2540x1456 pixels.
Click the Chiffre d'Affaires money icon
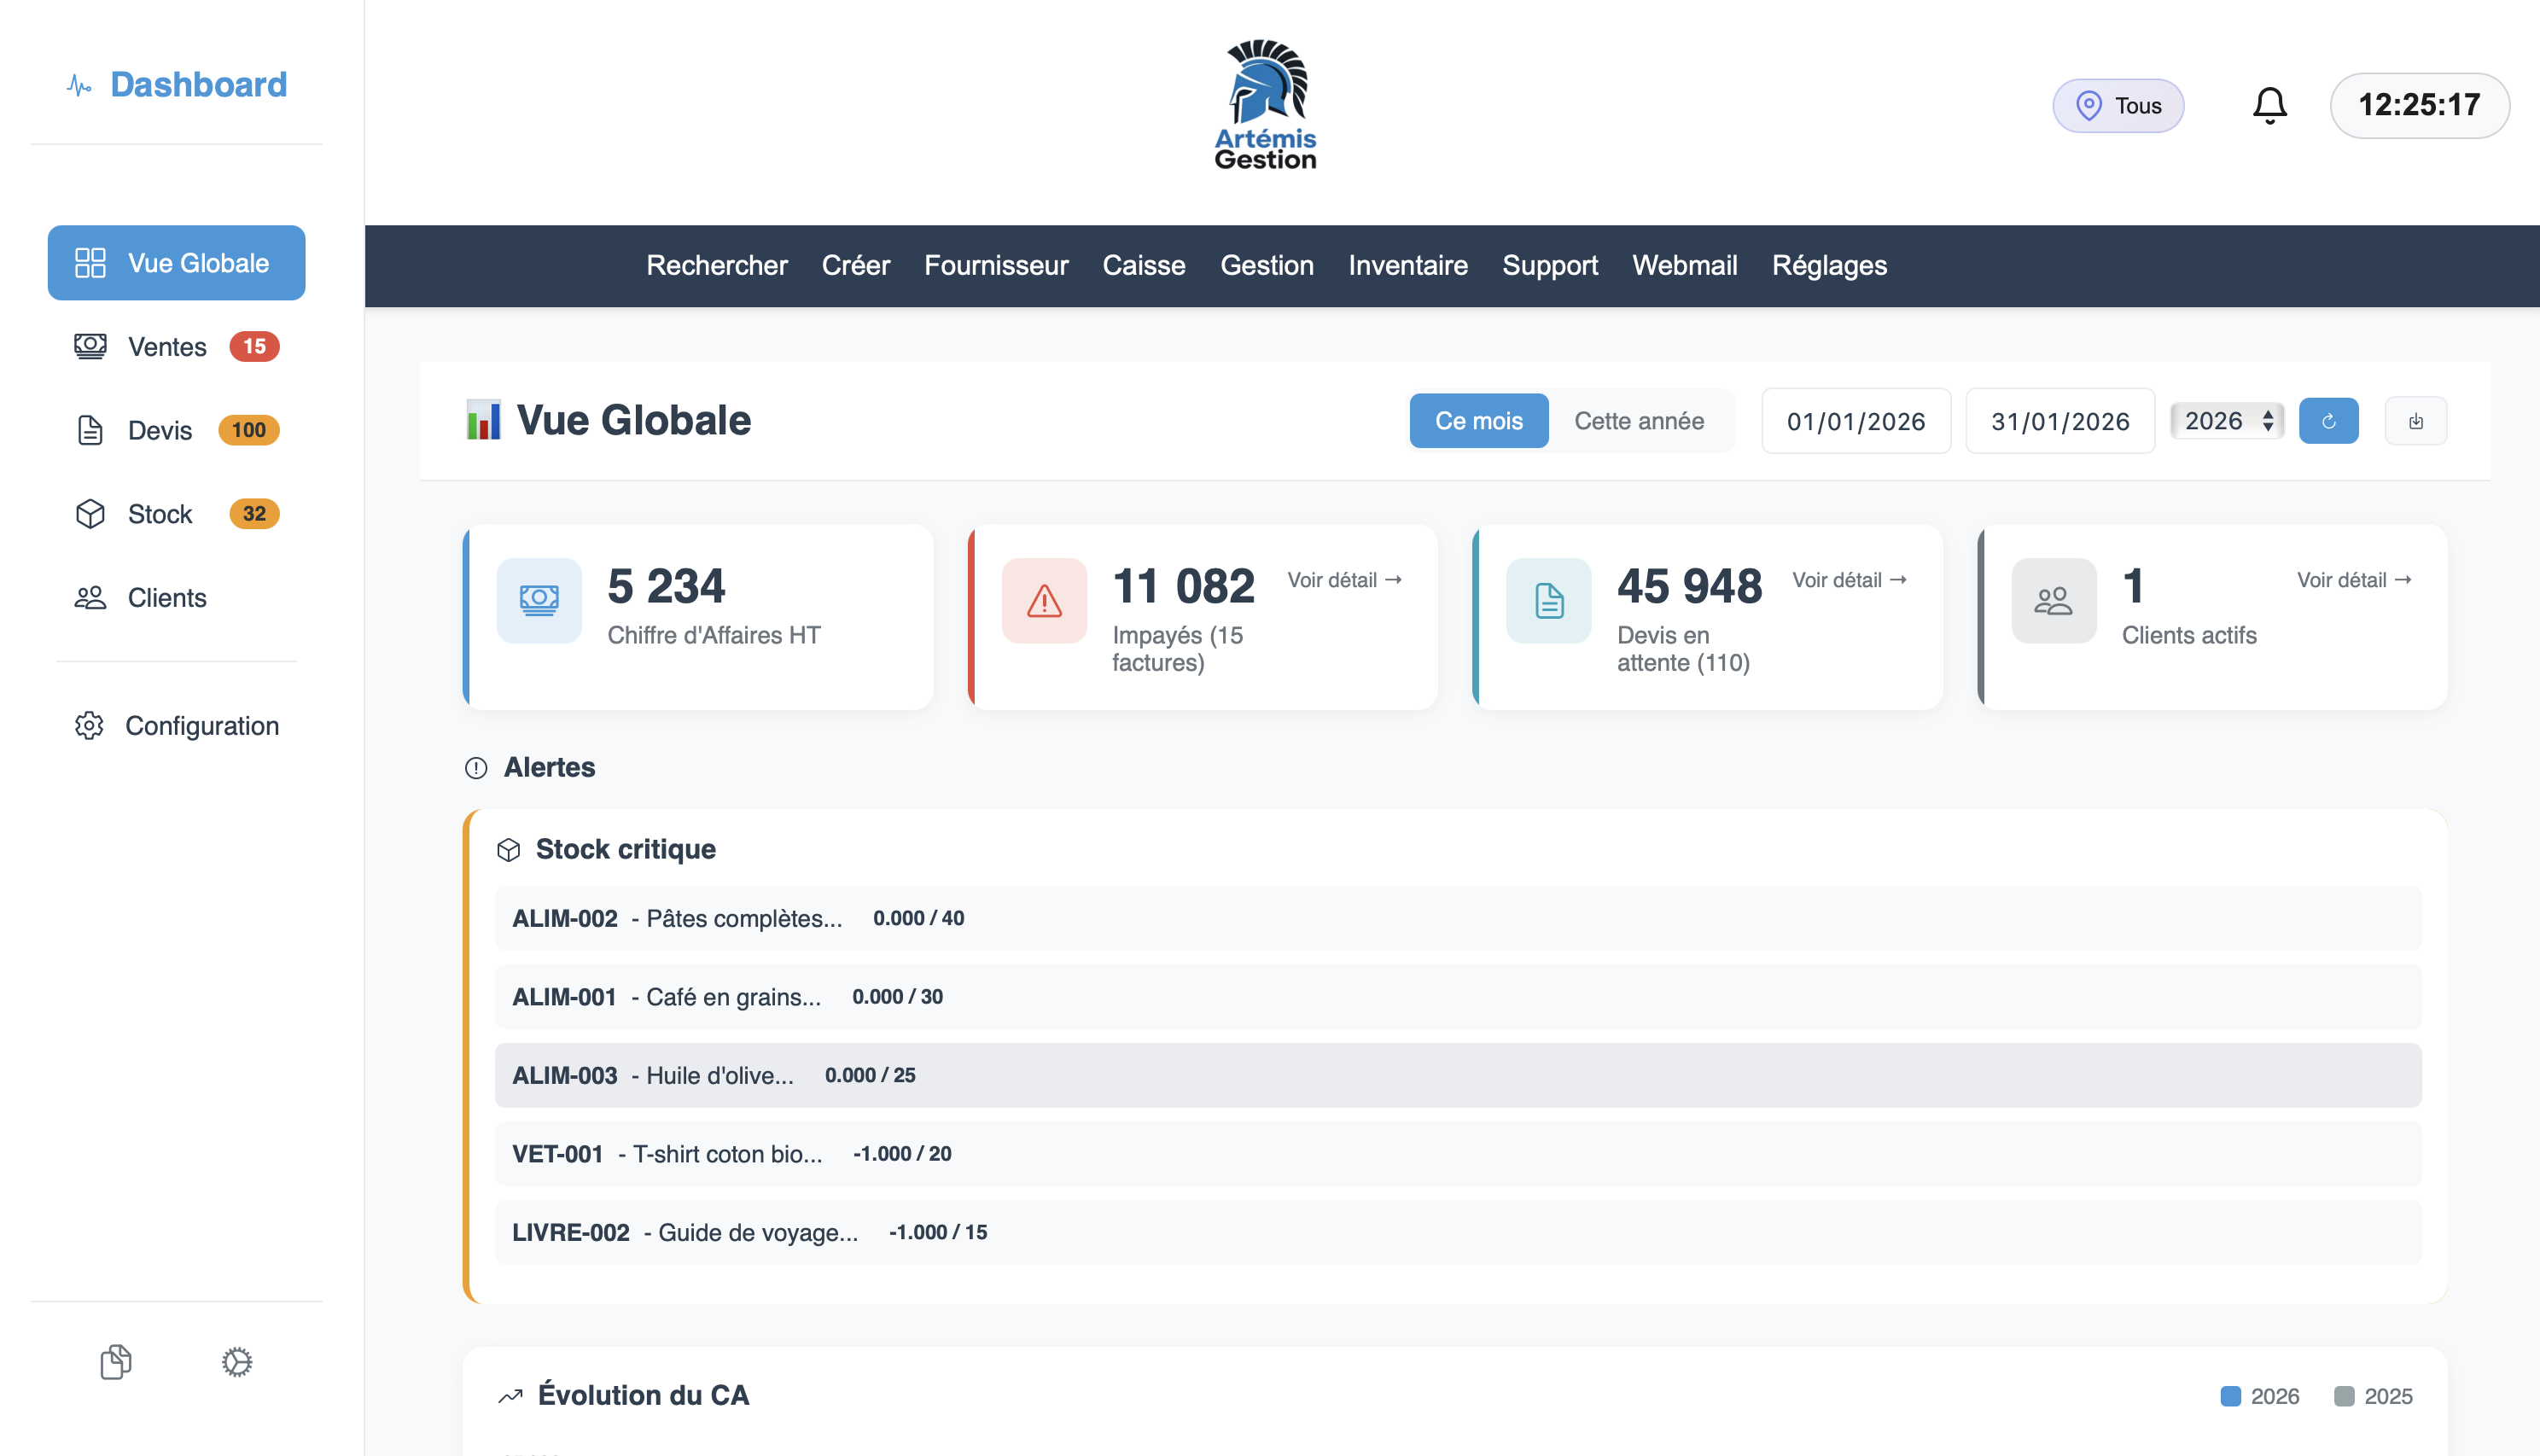point(539,600)
